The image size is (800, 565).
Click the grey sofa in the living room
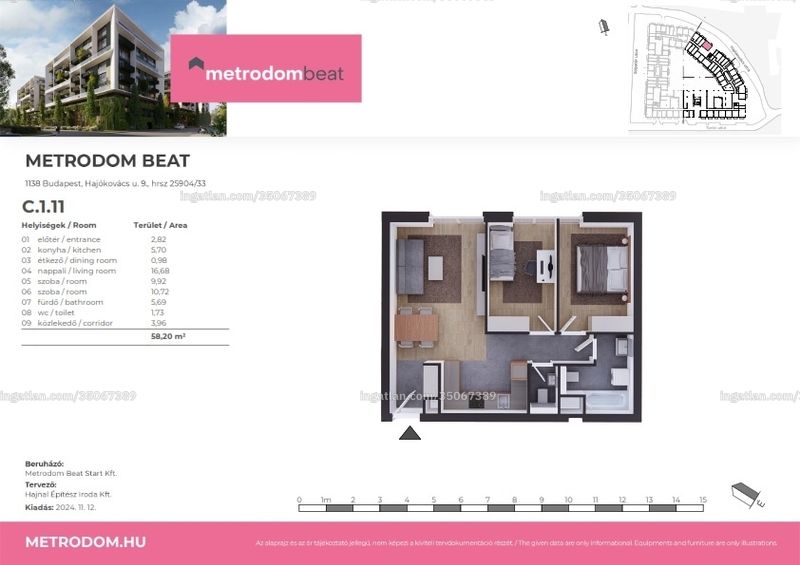[x=410, y=266]
